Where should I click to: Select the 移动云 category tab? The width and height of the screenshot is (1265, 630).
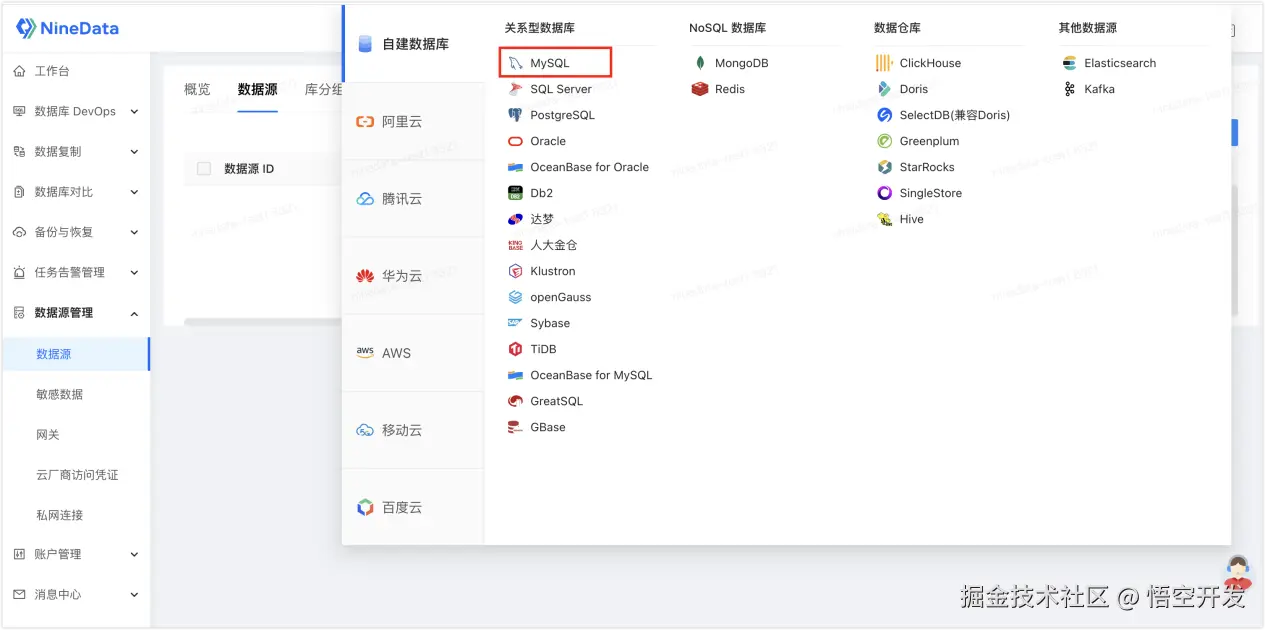413,430
